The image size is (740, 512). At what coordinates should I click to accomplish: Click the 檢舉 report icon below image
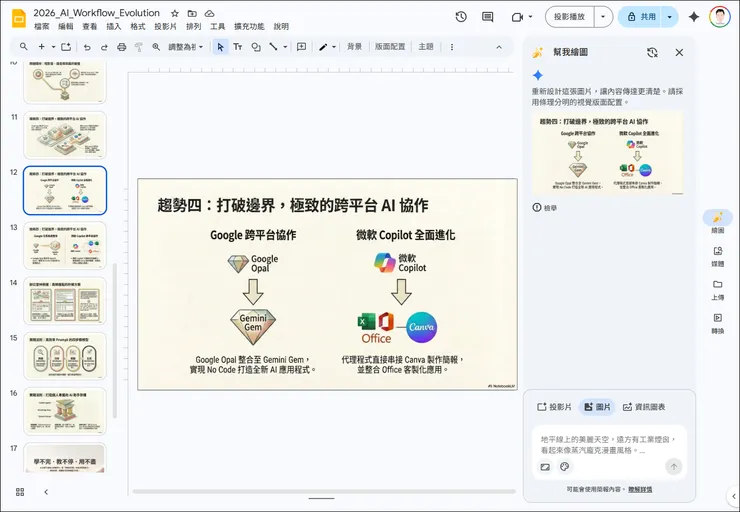[x=537, y=207]
